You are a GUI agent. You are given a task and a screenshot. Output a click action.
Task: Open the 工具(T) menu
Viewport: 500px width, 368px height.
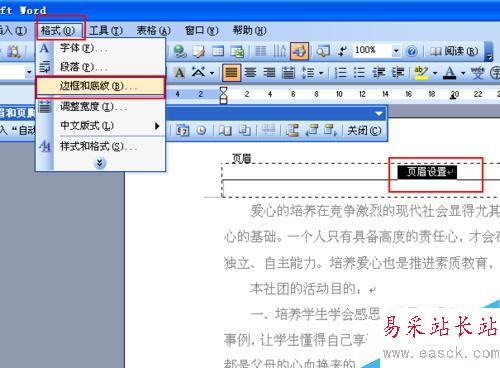[106, 31]
